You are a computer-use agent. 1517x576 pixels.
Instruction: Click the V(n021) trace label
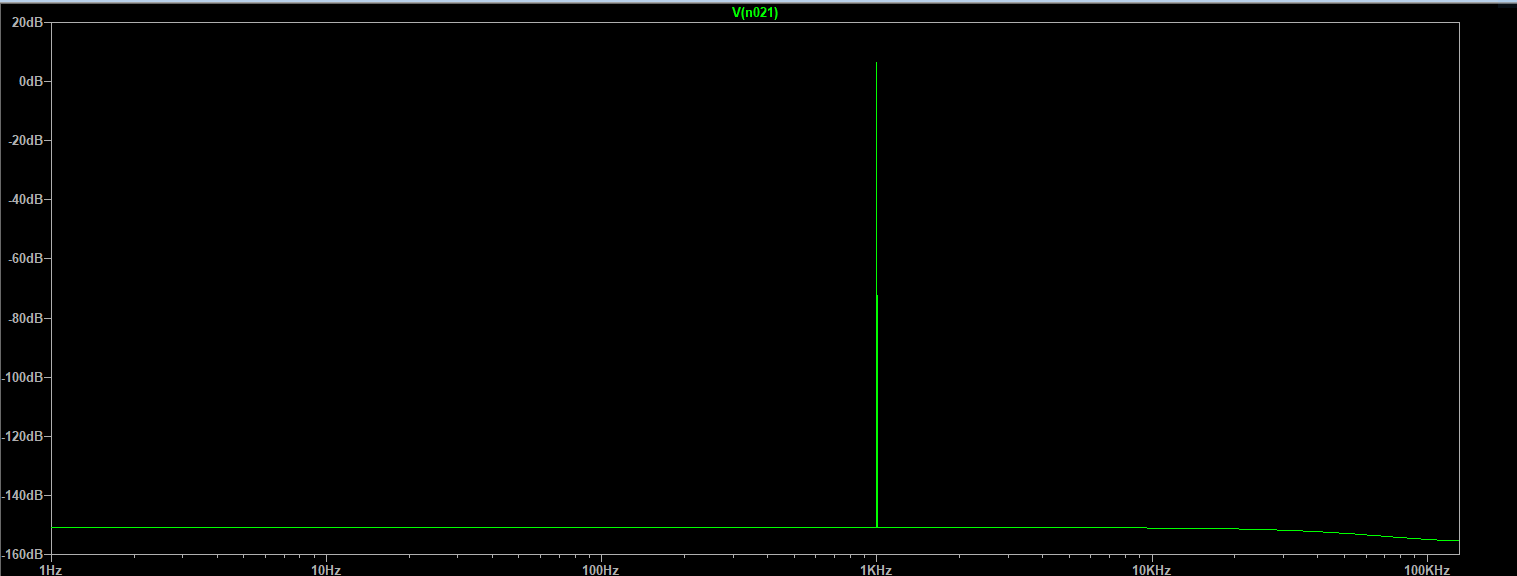755,13
